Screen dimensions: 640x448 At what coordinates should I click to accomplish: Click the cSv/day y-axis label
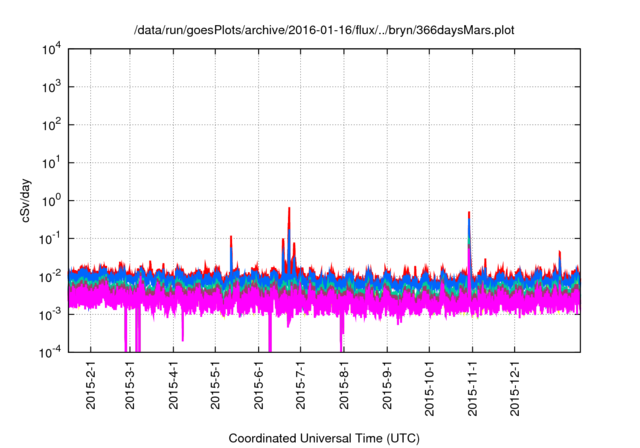[x=30, y=200]
